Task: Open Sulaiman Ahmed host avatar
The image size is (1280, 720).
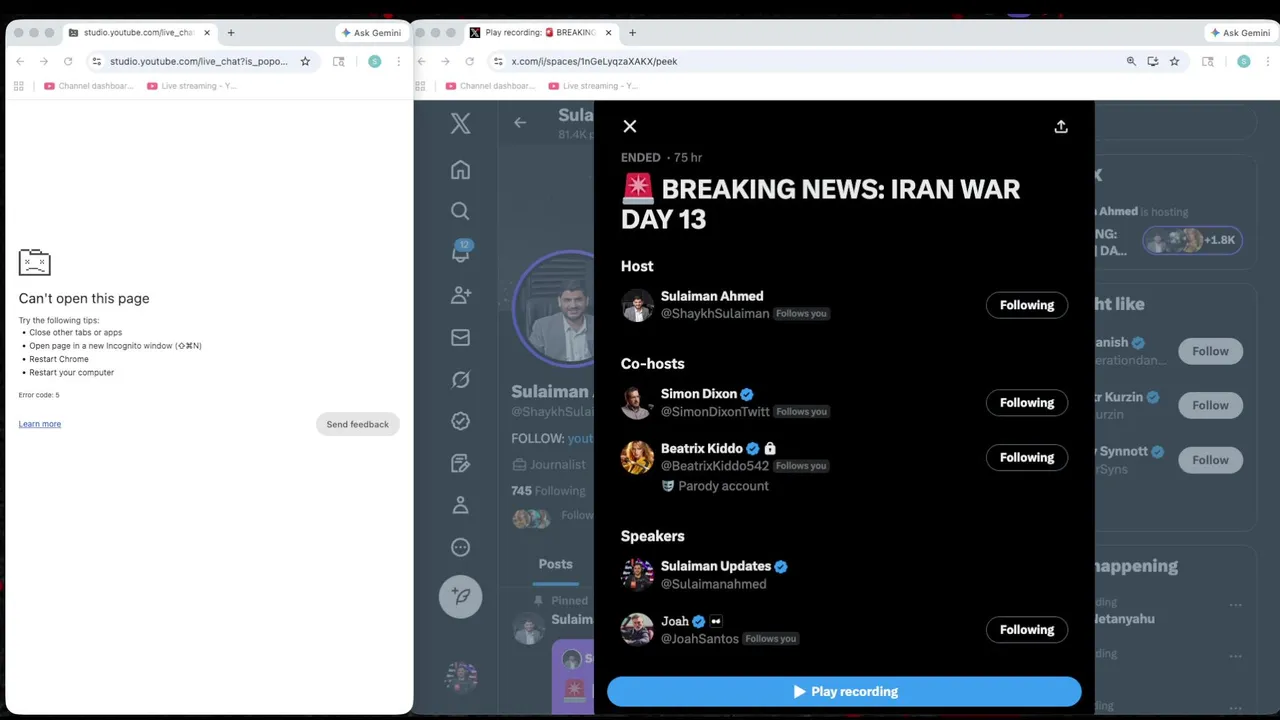Action: (637, 305)
